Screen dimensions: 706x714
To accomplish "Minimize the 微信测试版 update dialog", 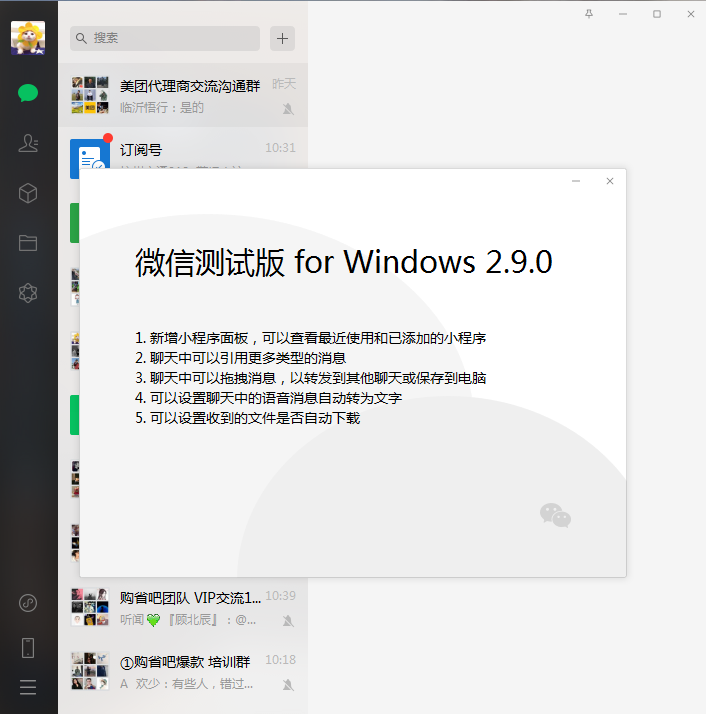I will [x=576, y=181].
